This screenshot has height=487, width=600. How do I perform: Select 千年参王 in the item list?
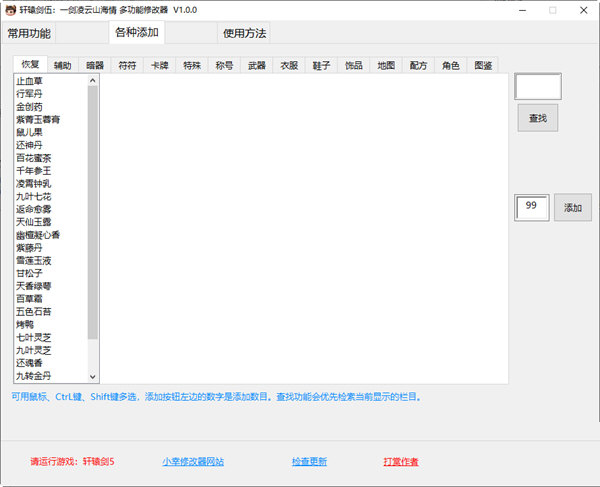(x=34, y=171)
